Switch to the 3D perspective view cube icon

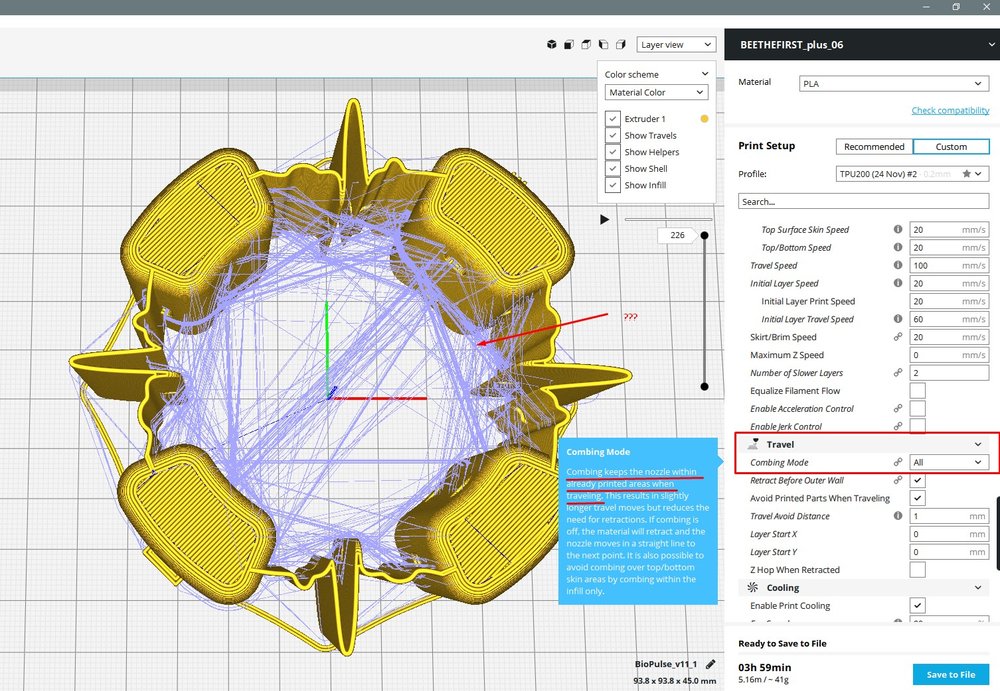[552, 45]
